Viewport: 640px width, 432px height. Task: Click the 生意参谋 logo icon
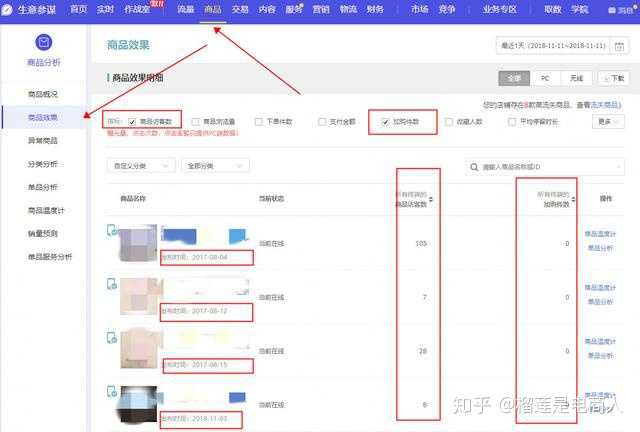point(7,9)
